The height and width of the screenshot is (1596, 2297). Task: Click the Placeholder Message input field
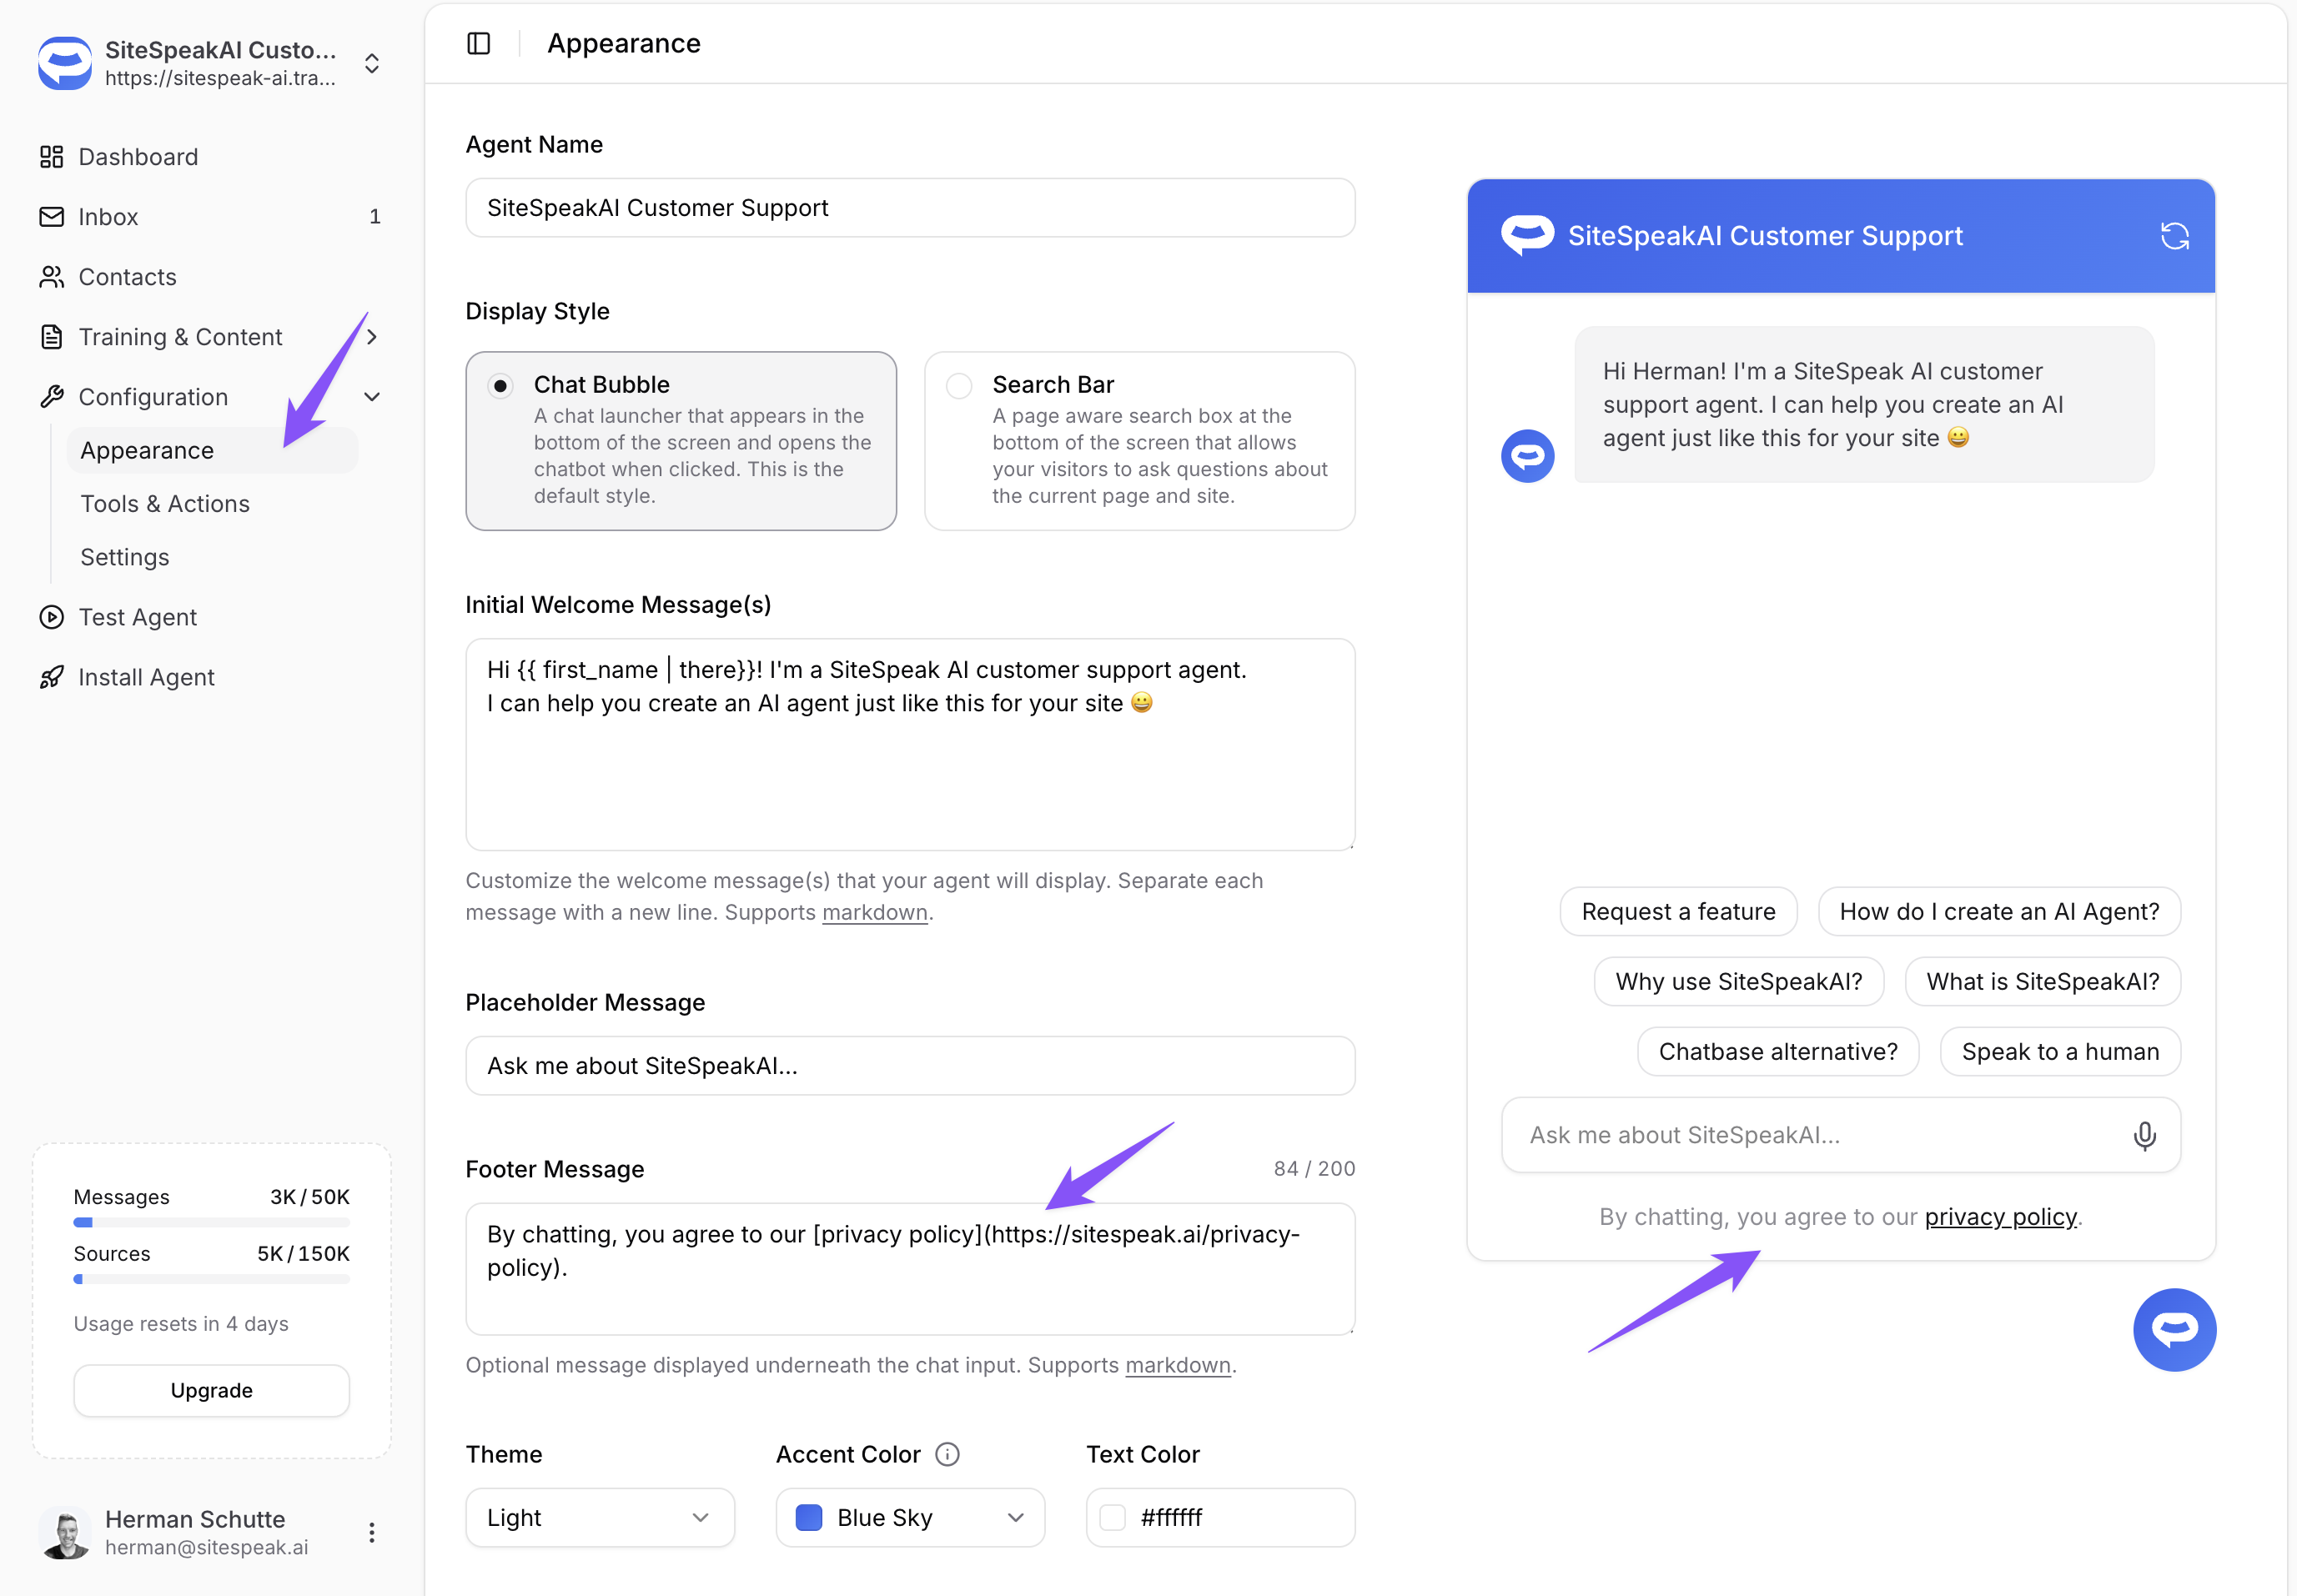tap(910, 1066)
